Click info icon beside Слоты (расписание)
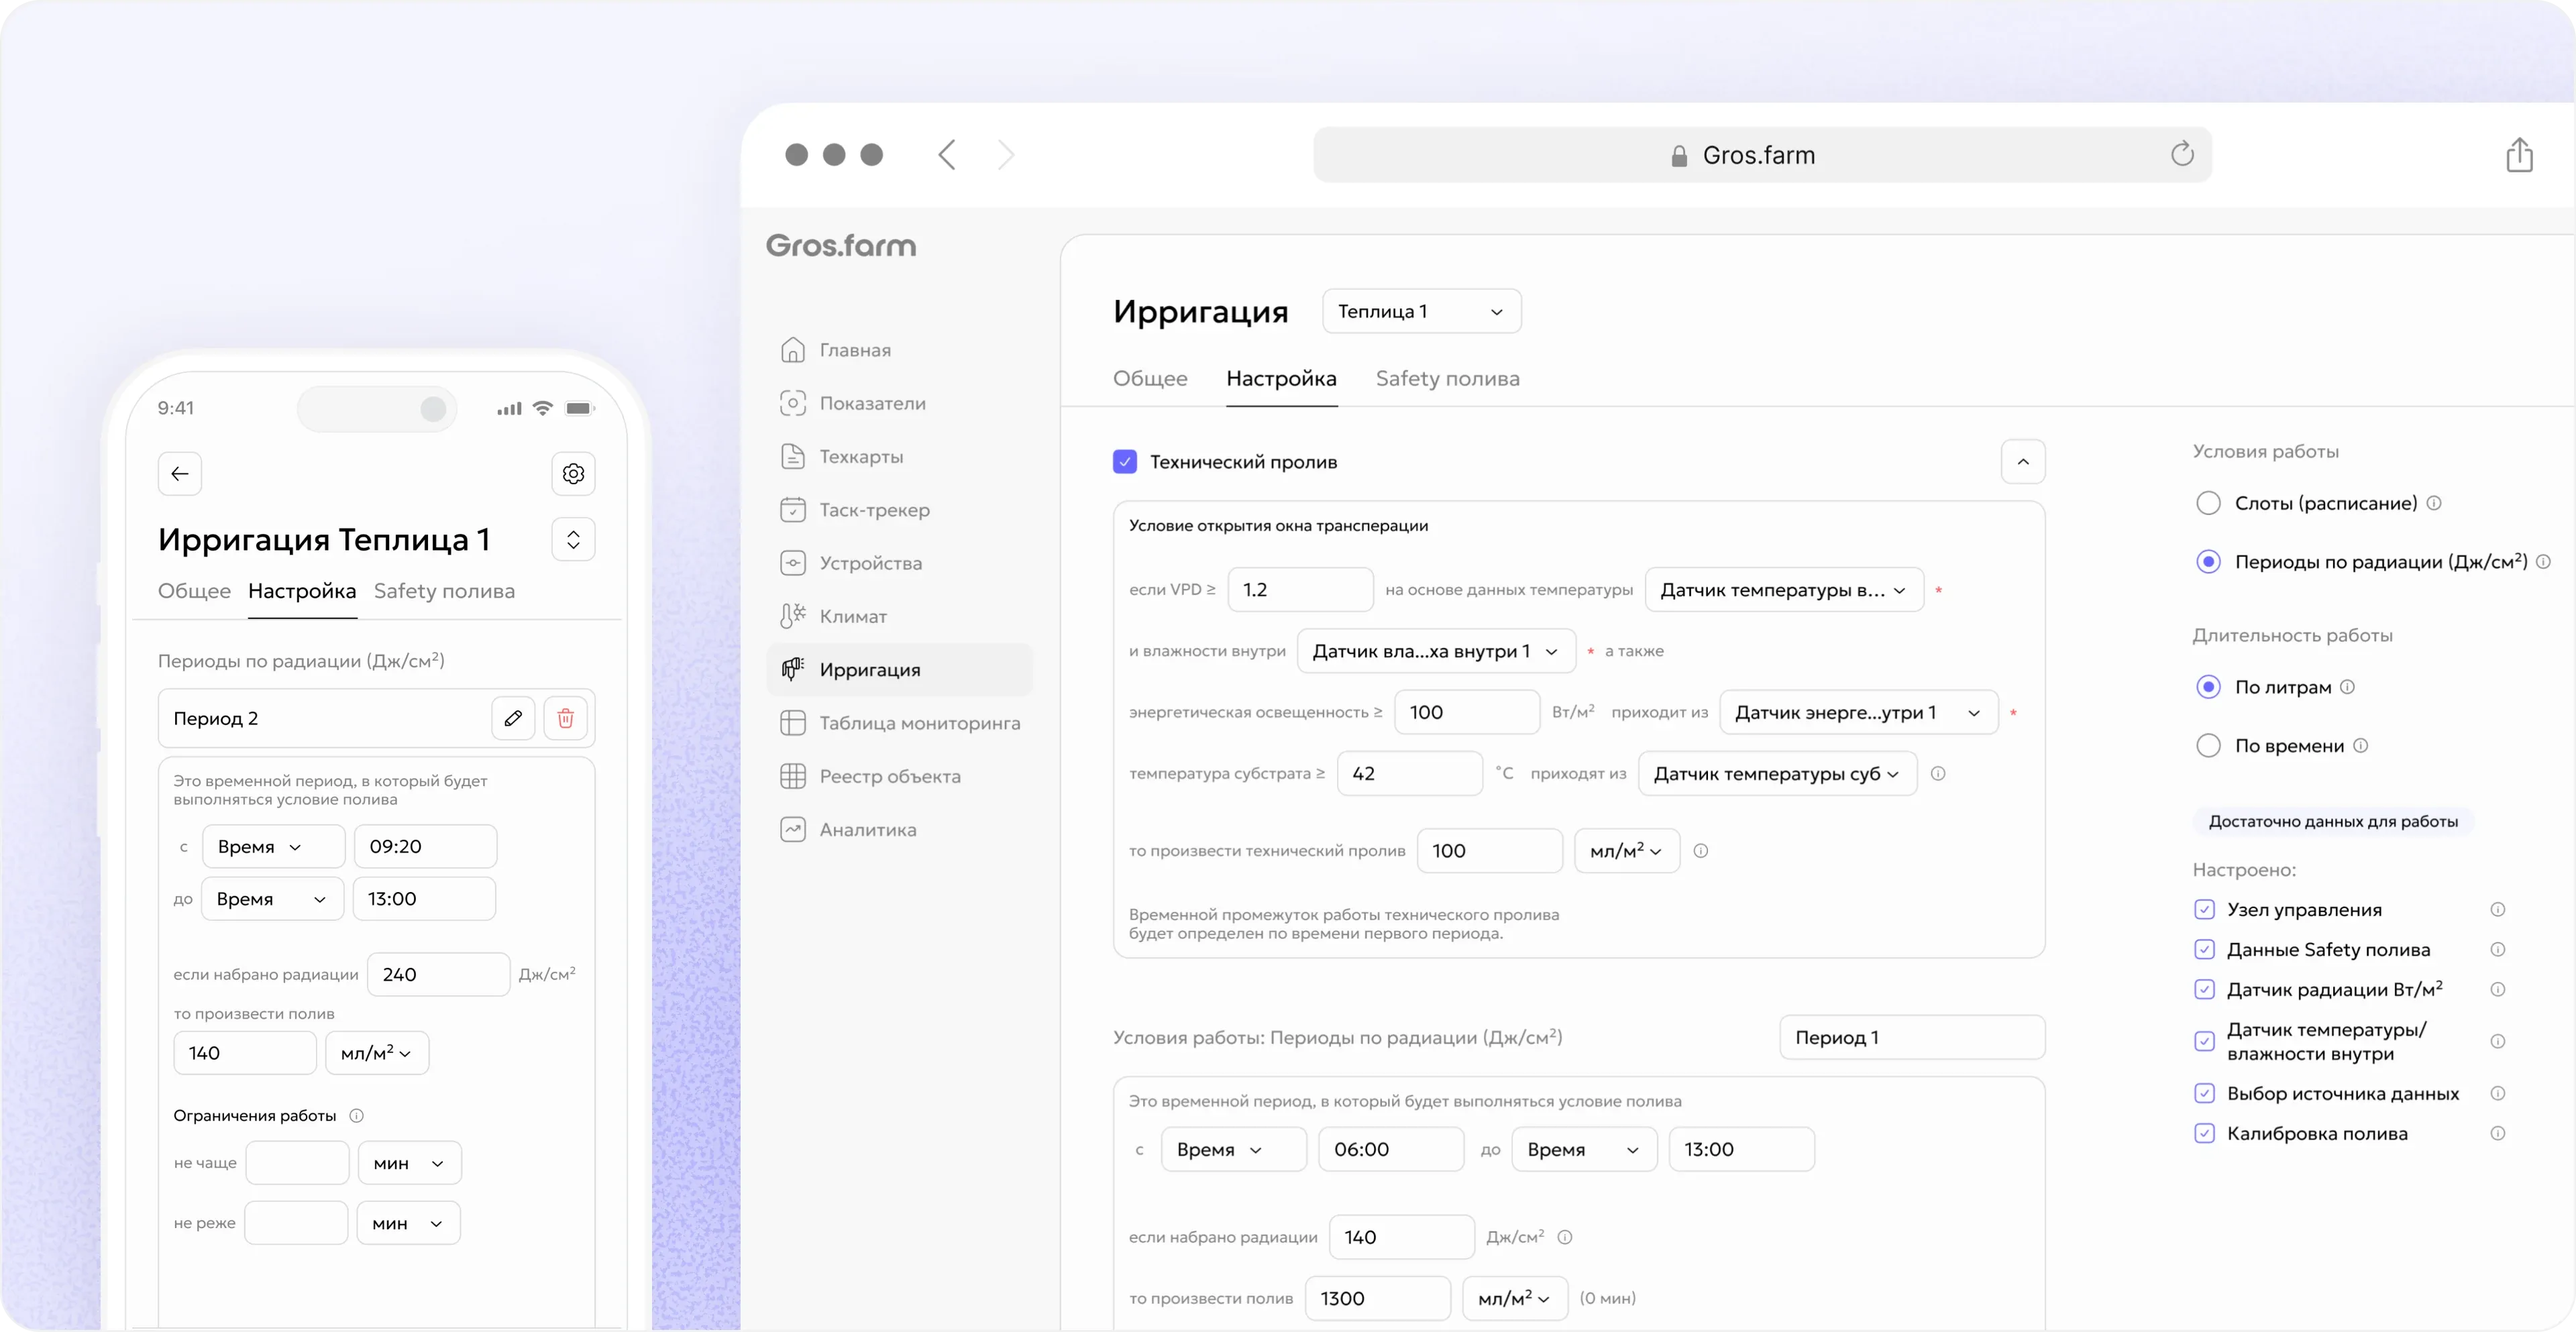The height and width of the screenshot is (1332, 2576). point(2434,503)
